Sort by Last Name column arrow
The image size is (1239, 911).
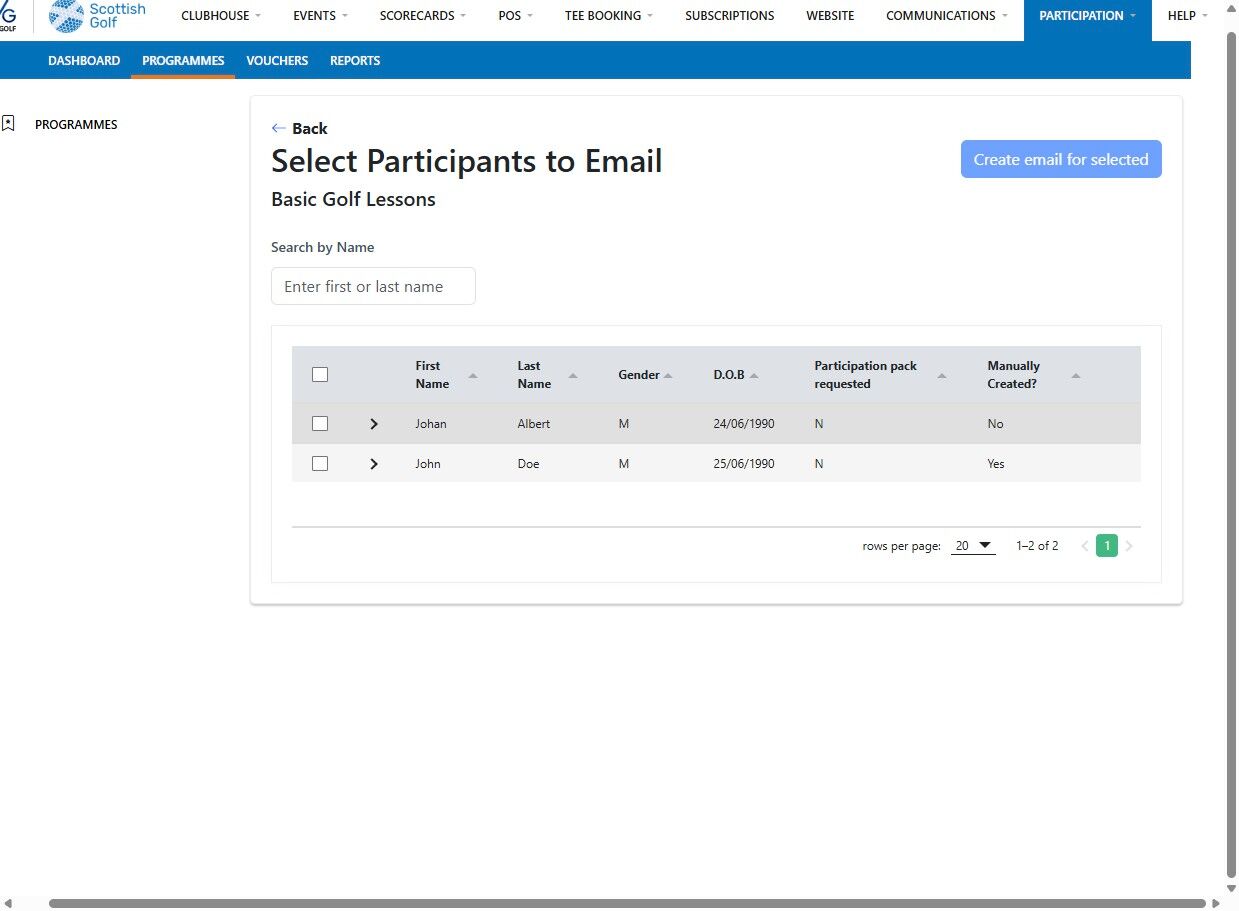[573, 375]
